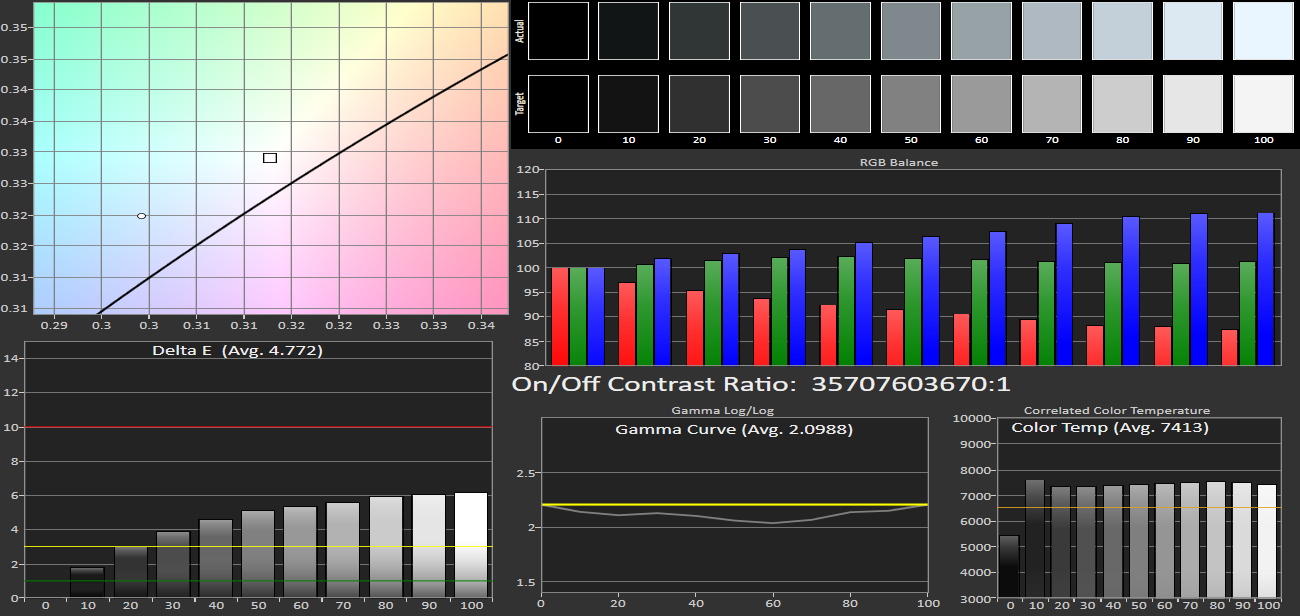Viewport: 1300px width, 616px height.
Task: Select the Color Temp bar at 0
Action: point(1009,567)
